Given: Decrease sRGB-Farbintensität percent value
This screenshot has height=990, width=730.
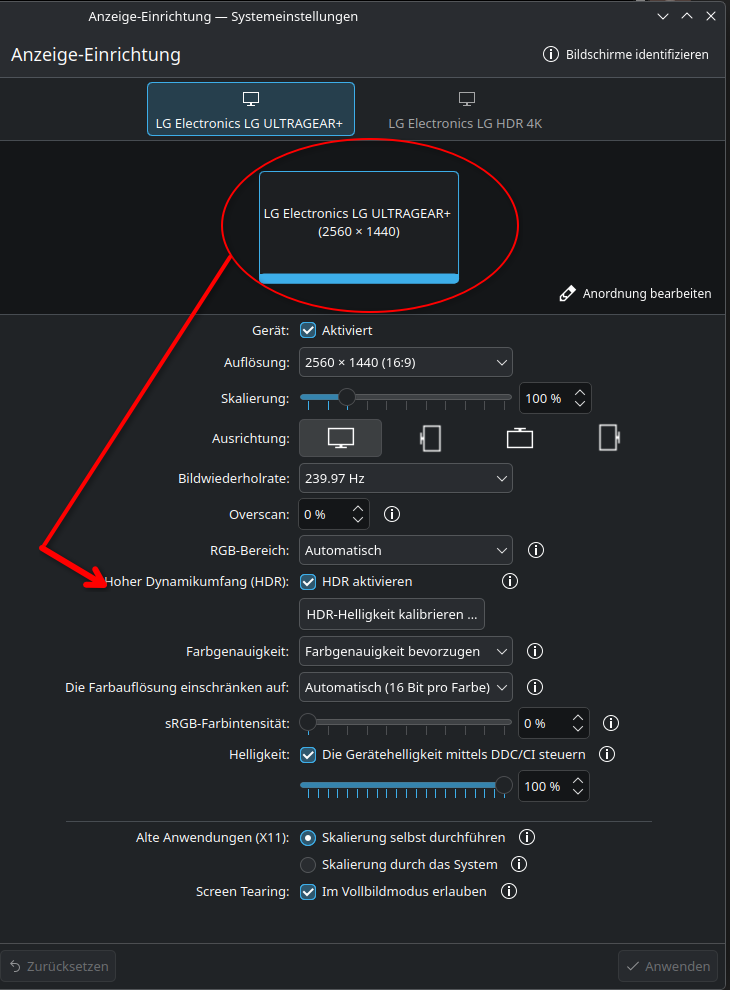Looking at the screenshot, I should coord(578,729).
